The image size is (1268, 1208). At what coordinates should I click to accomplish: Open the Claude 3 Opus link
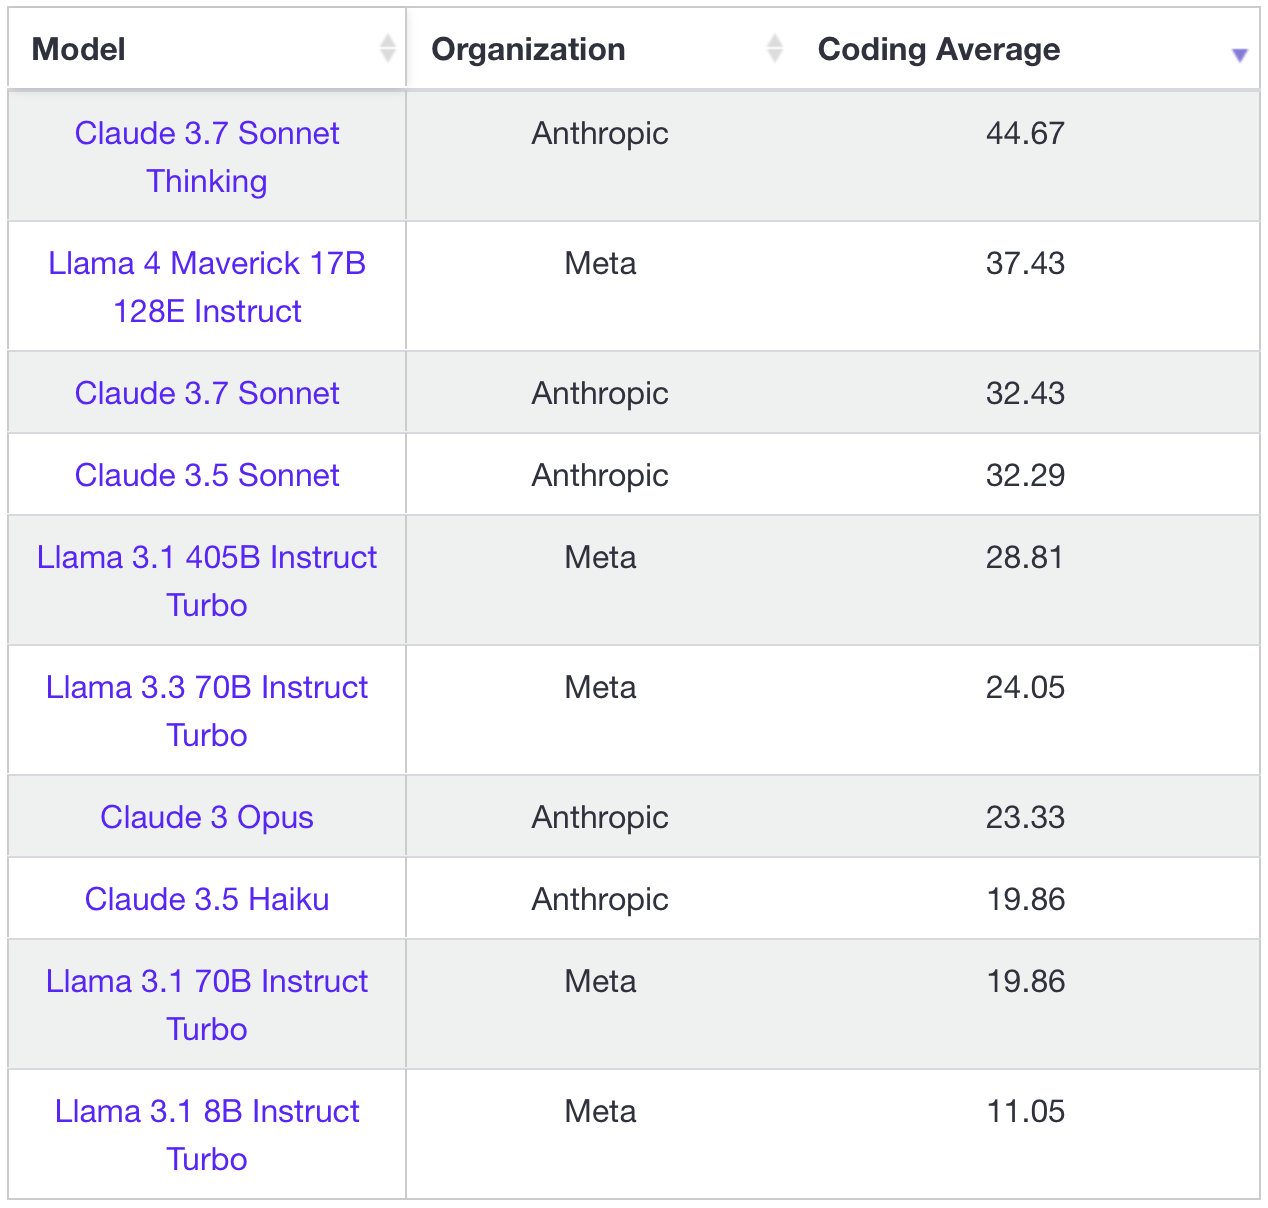tap(207, 817)
